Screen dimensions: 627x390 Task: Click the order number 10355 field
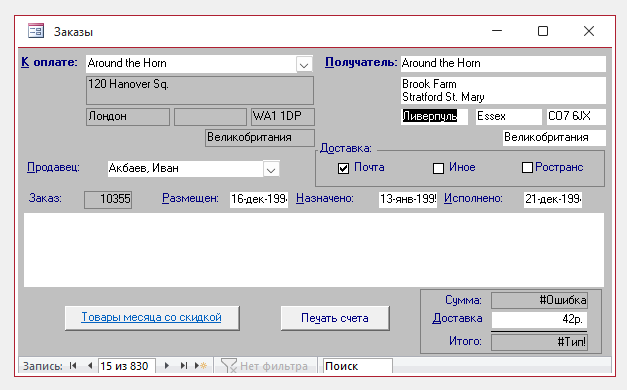point(108,199)
